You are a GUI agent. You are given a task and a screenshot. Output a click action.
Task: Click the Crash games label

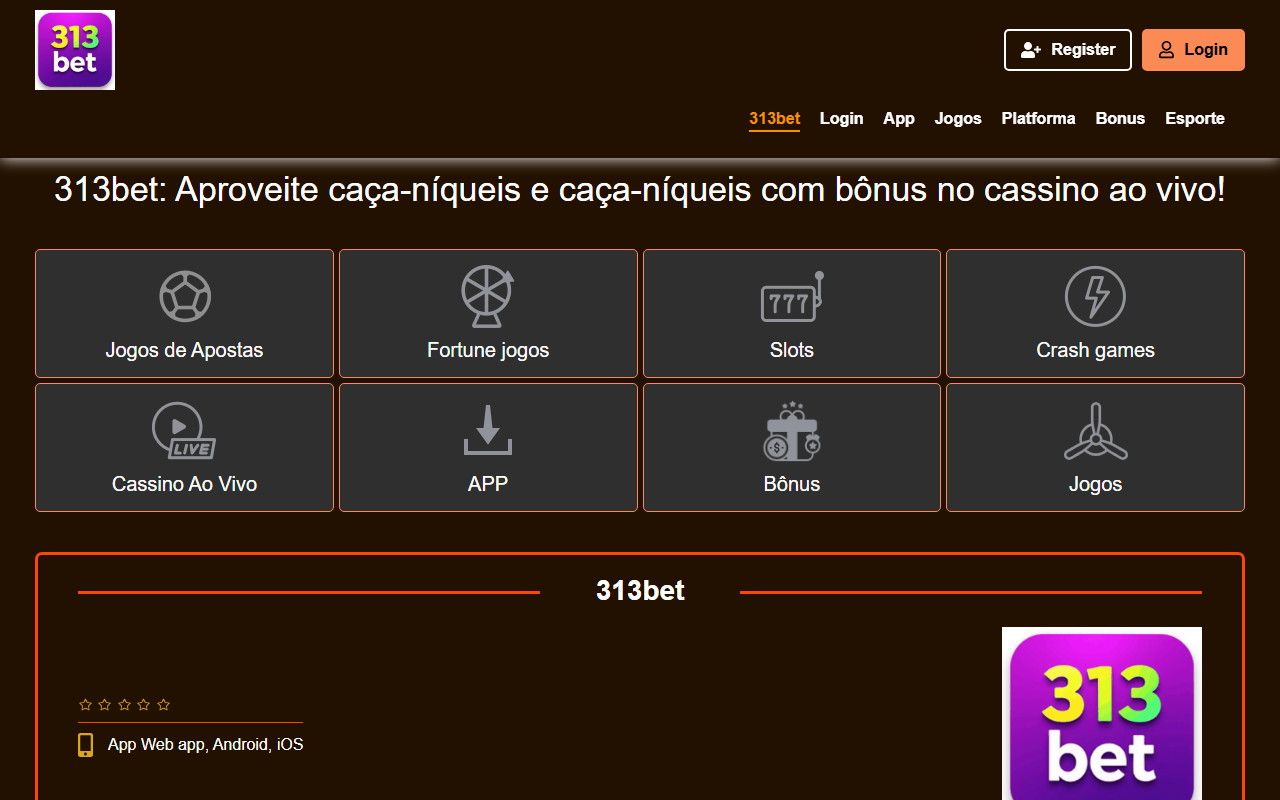(1095, 350)
